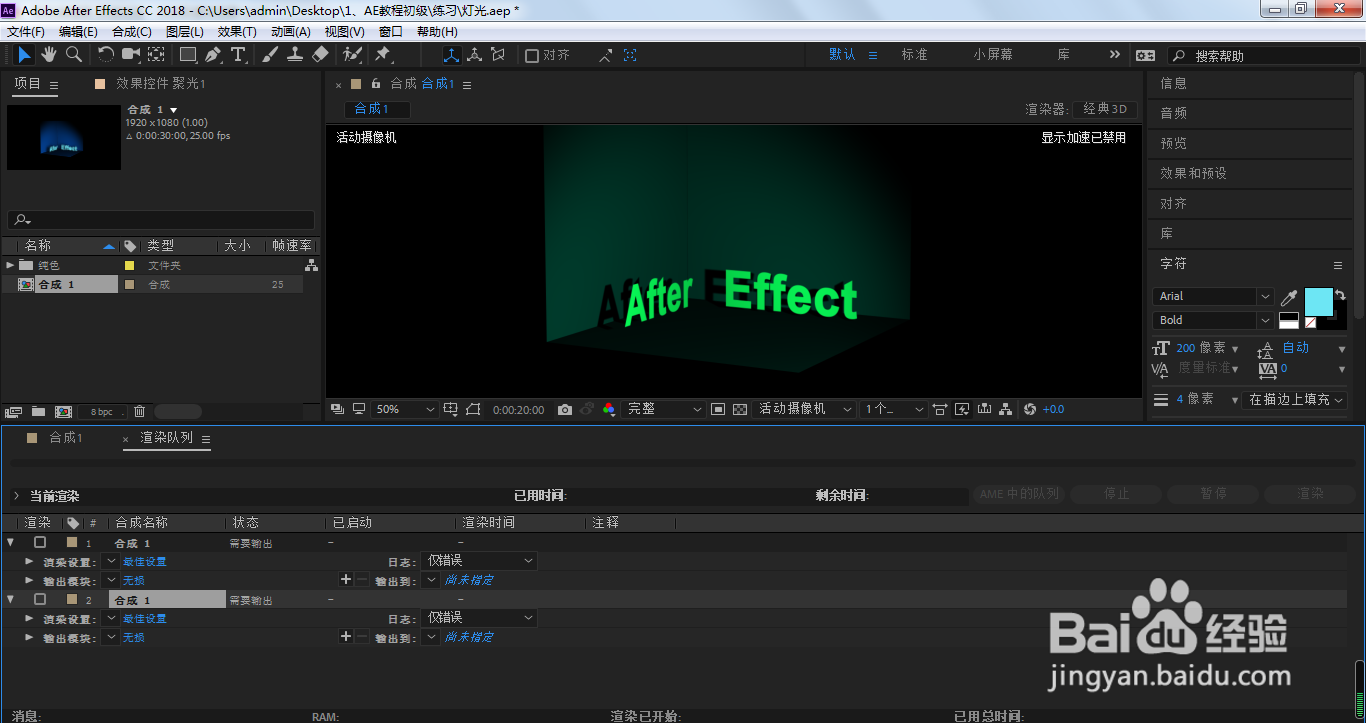Image resolution: width=1366 pixels, height=723 pixels.
Task: Click the new folder icon in Project panel
Action: click(38, 411)
